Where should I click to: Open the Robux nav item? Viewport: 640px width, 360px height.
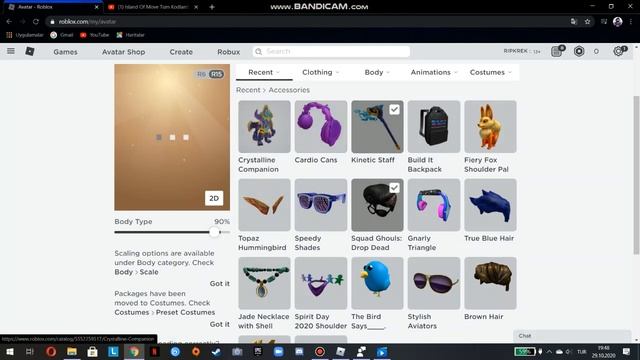229,52
